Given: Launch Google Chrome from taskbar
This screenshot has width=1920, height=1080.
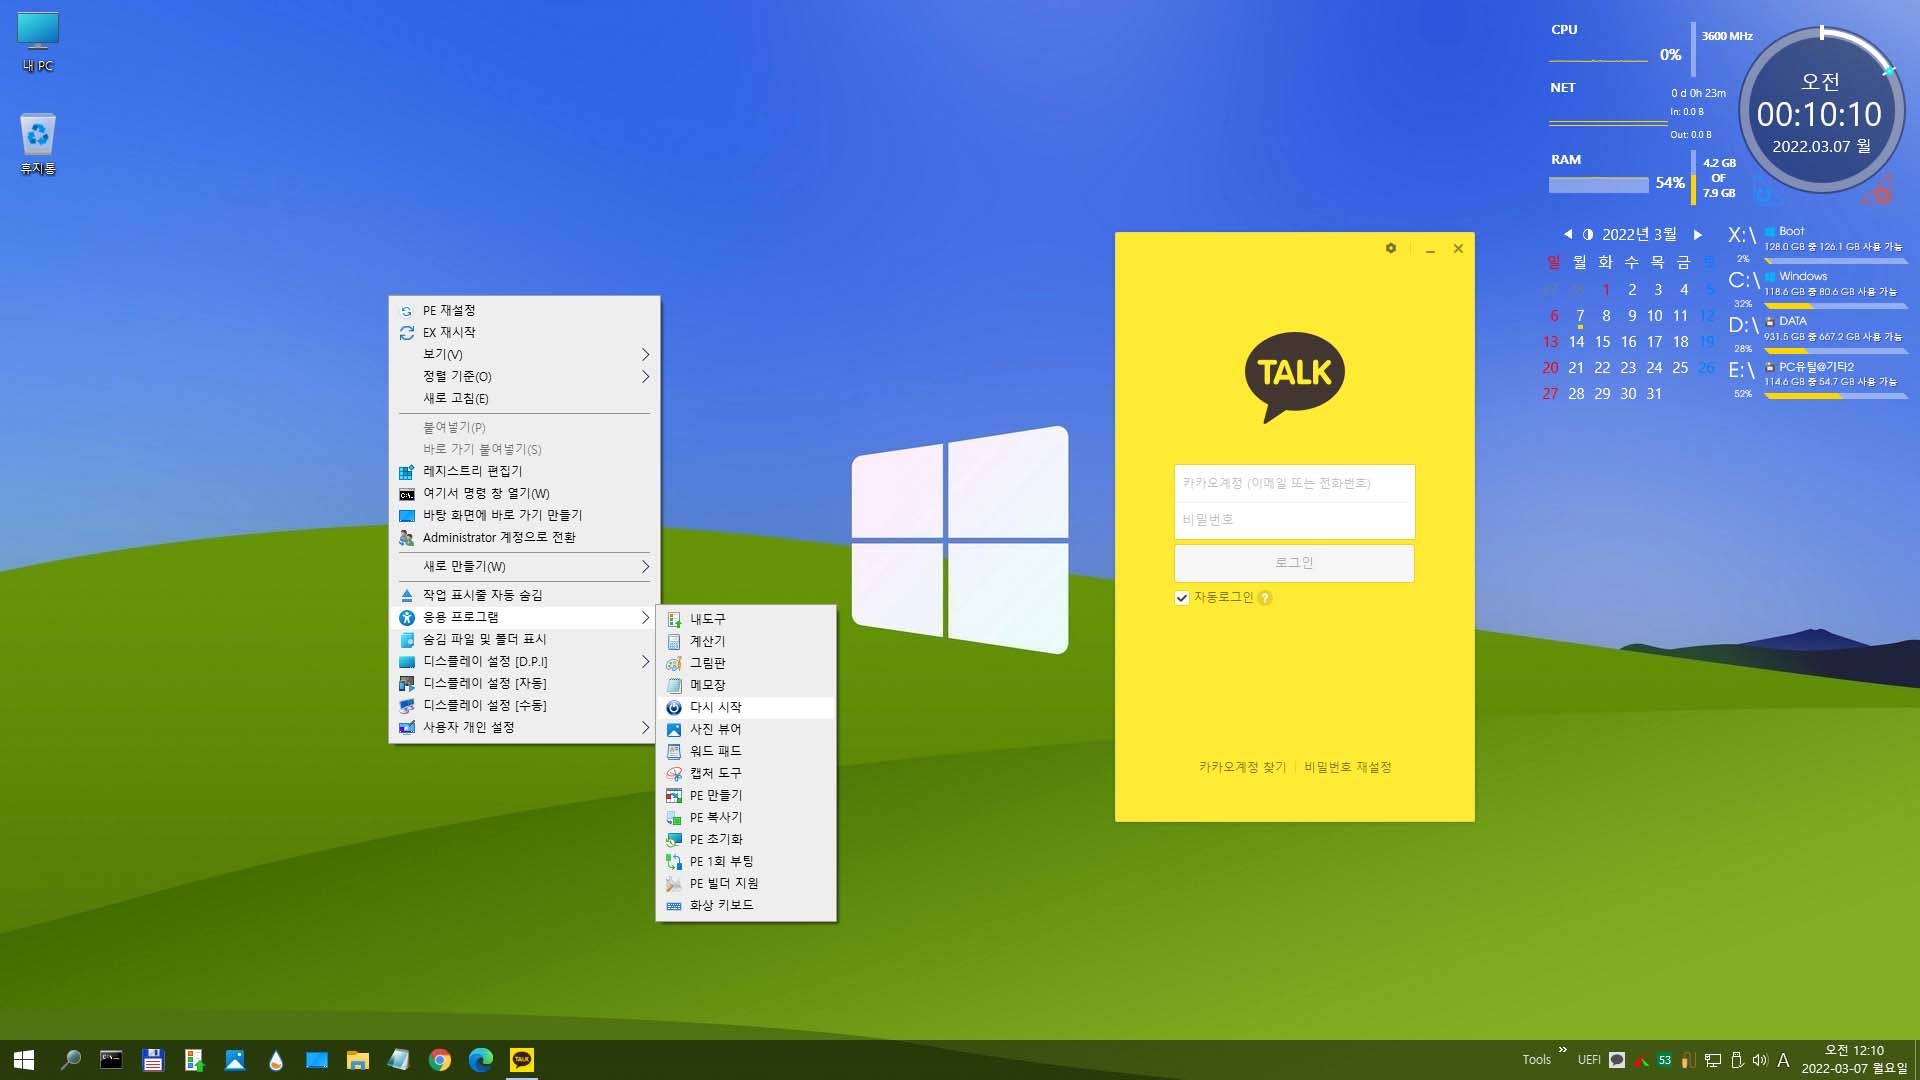Looking at the screenshot, I should coord(440,1060).
